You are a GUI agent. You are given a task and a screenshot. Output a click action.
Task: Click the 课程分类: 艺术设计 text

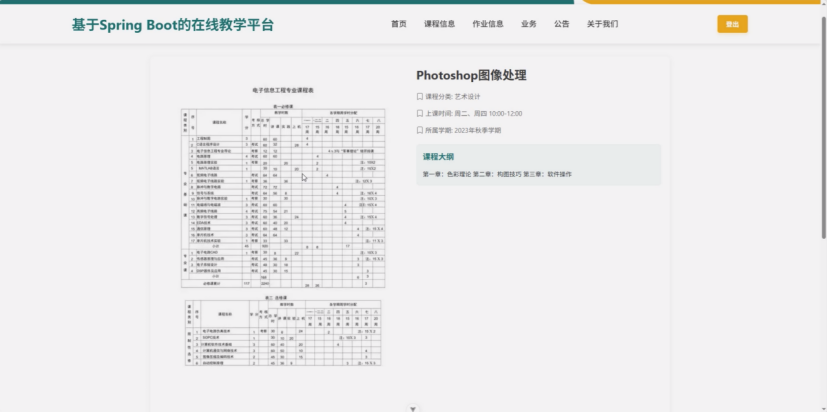(453, 97)
